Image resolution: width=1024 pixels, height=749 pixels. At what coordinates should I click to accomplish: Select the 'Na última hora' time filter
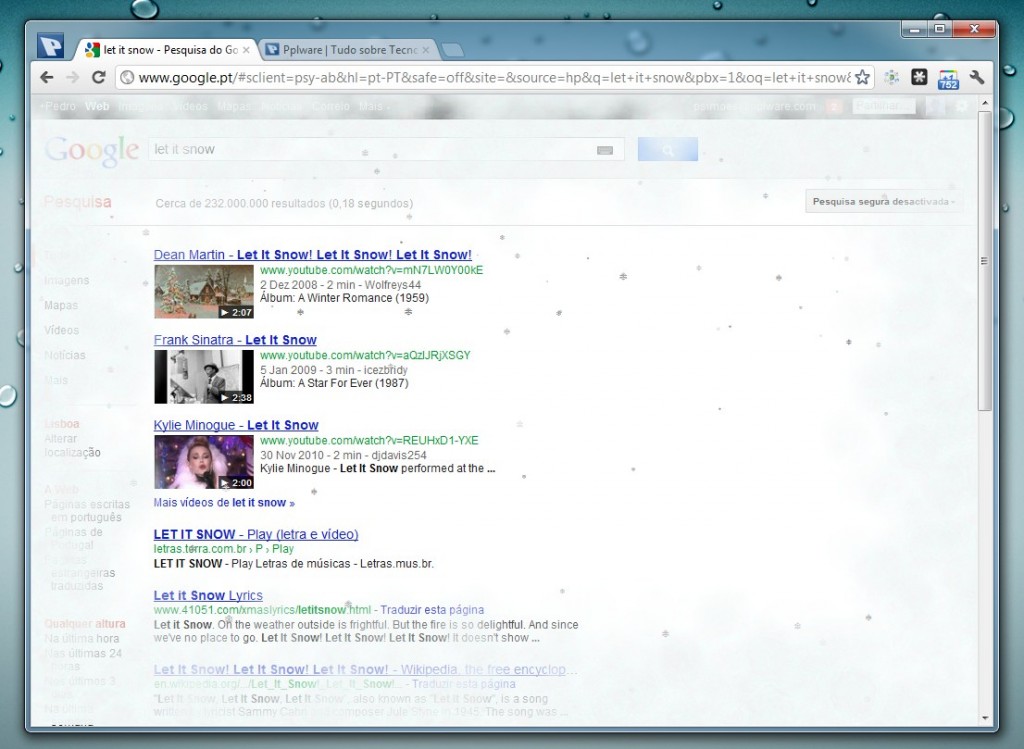[82, 639]
